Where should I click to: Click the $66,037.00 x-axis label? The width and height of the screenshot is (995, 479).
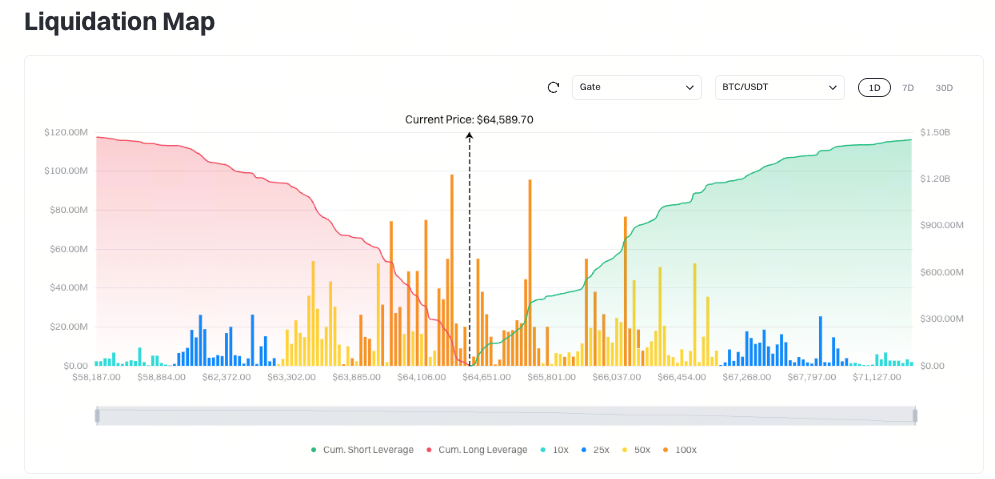click(x=619, y=377)
